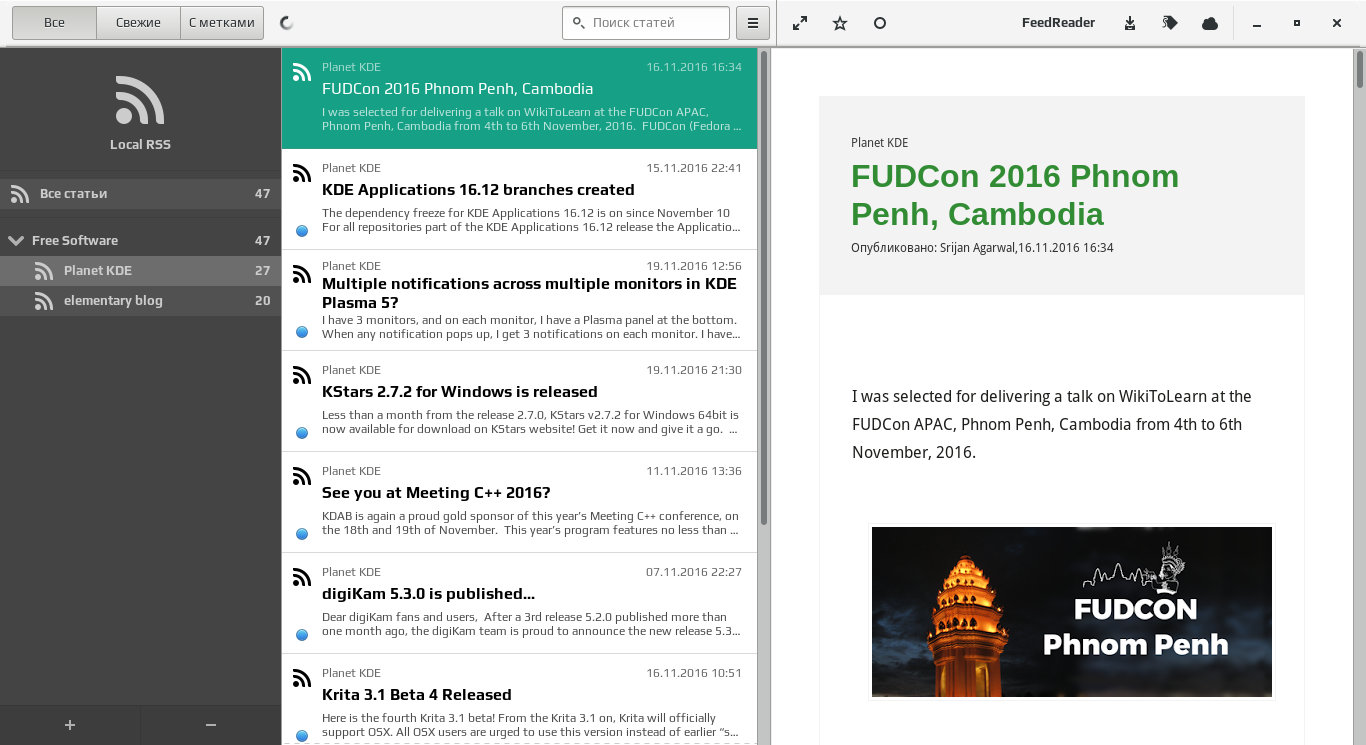Select the elementary blog feed

(140, 301)
